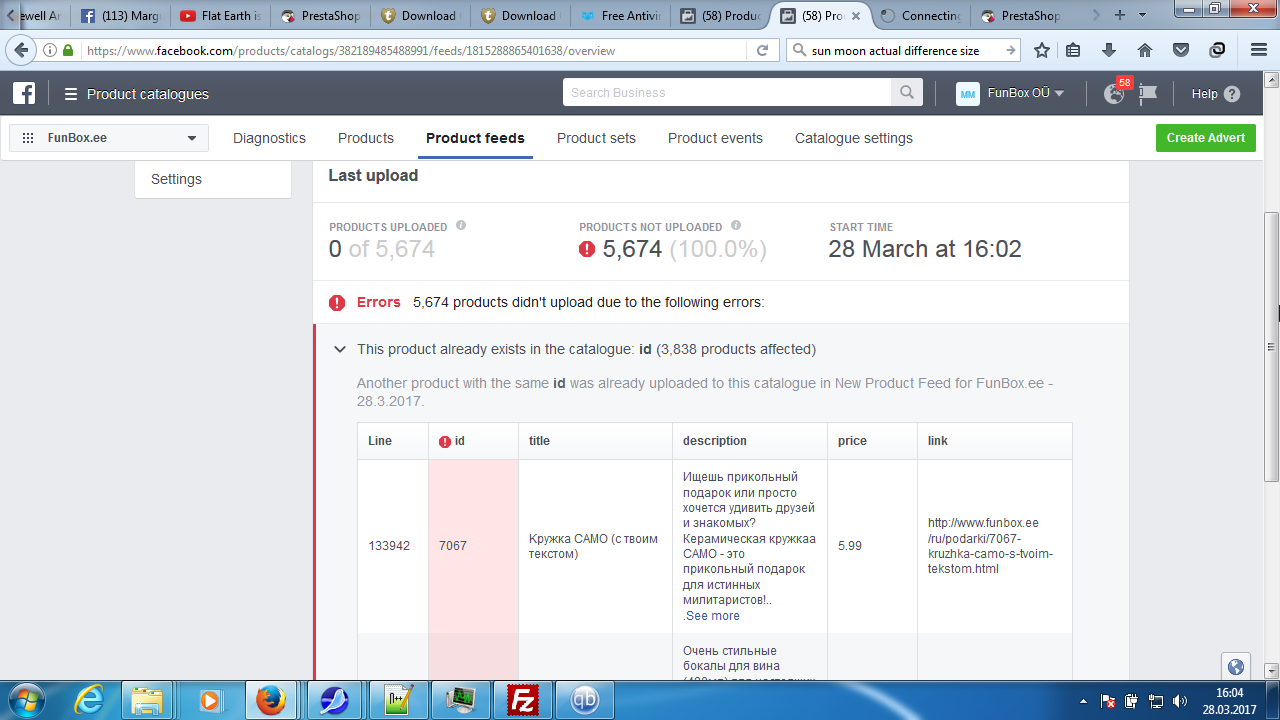This screenshot has width=1280, height=720.
Task: Click the globe button at page bottom-right
Action: click(x=1236, y=667)
